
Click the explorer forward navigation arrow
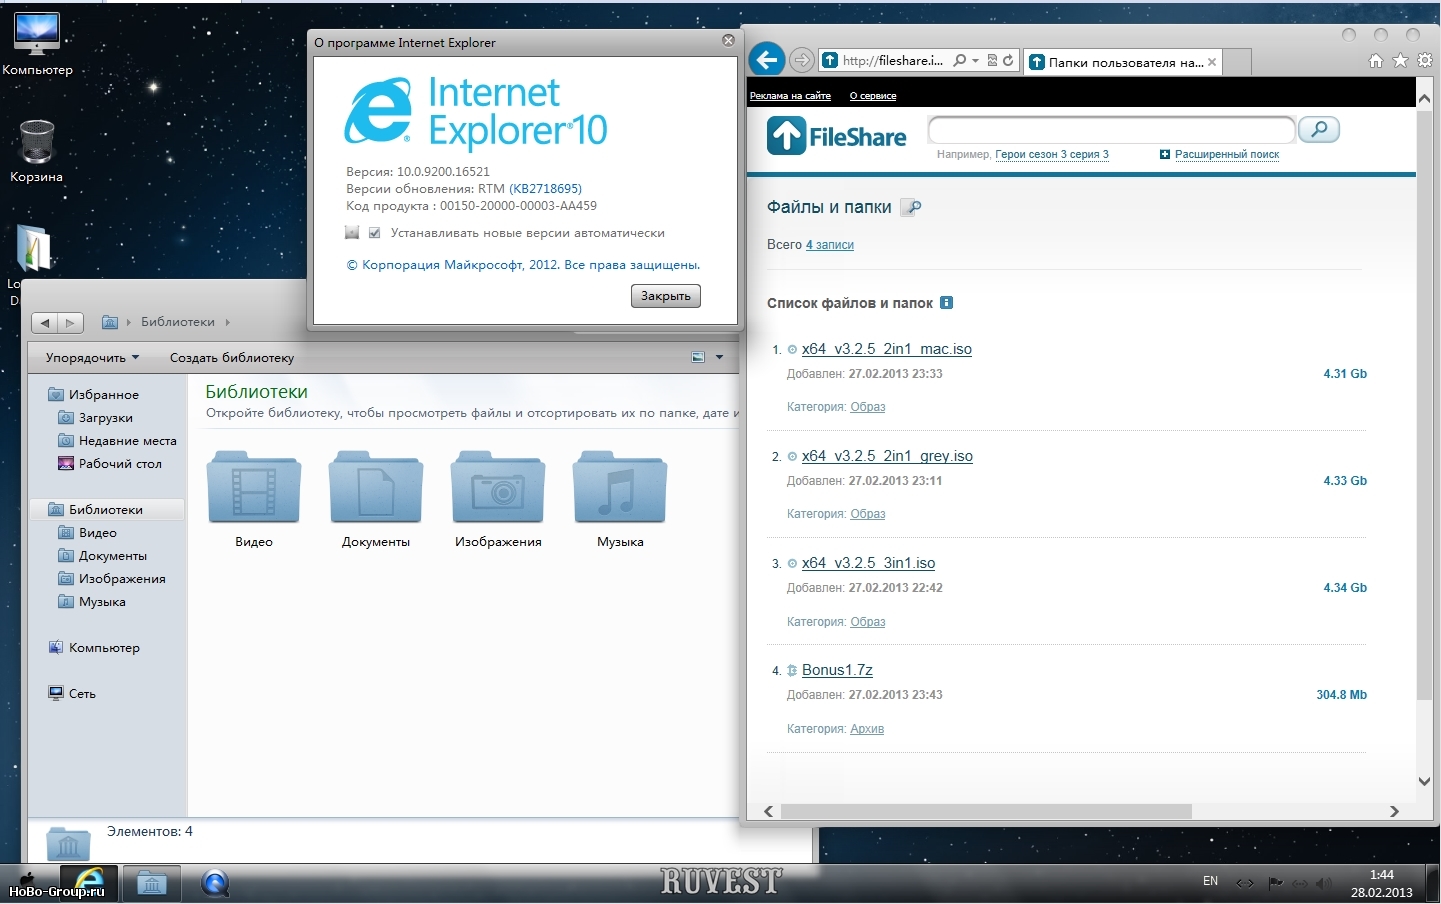tap(70, 323)
